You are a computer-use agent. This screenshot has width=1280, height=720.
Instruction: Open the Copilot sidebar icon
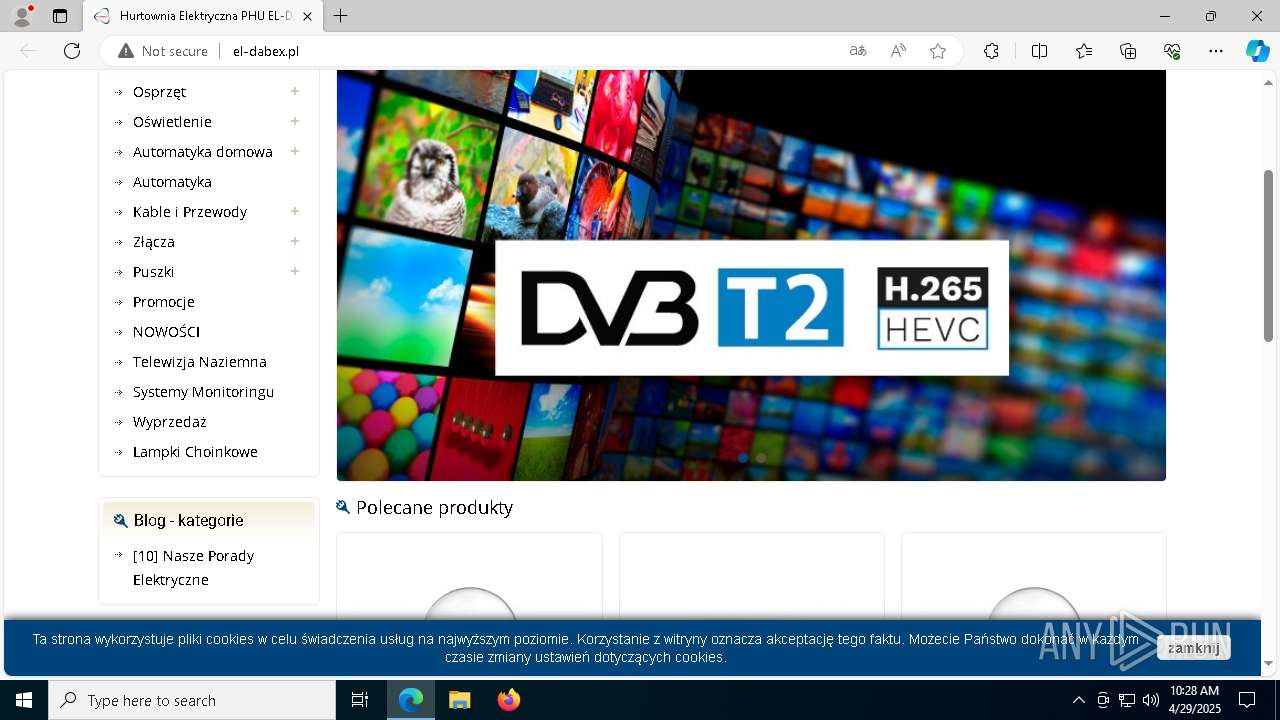1258,51
